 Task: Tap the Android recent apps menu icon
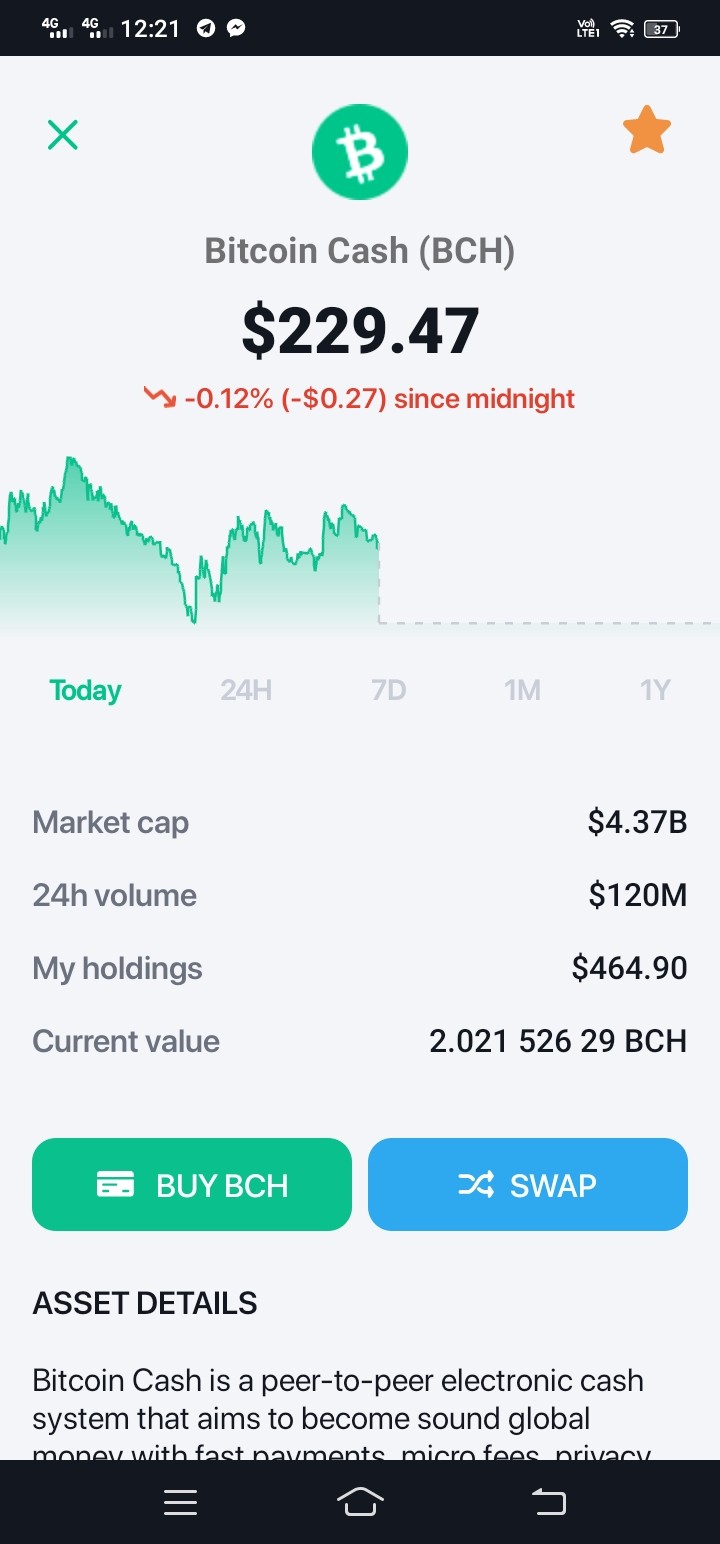tap(180, 1502)
